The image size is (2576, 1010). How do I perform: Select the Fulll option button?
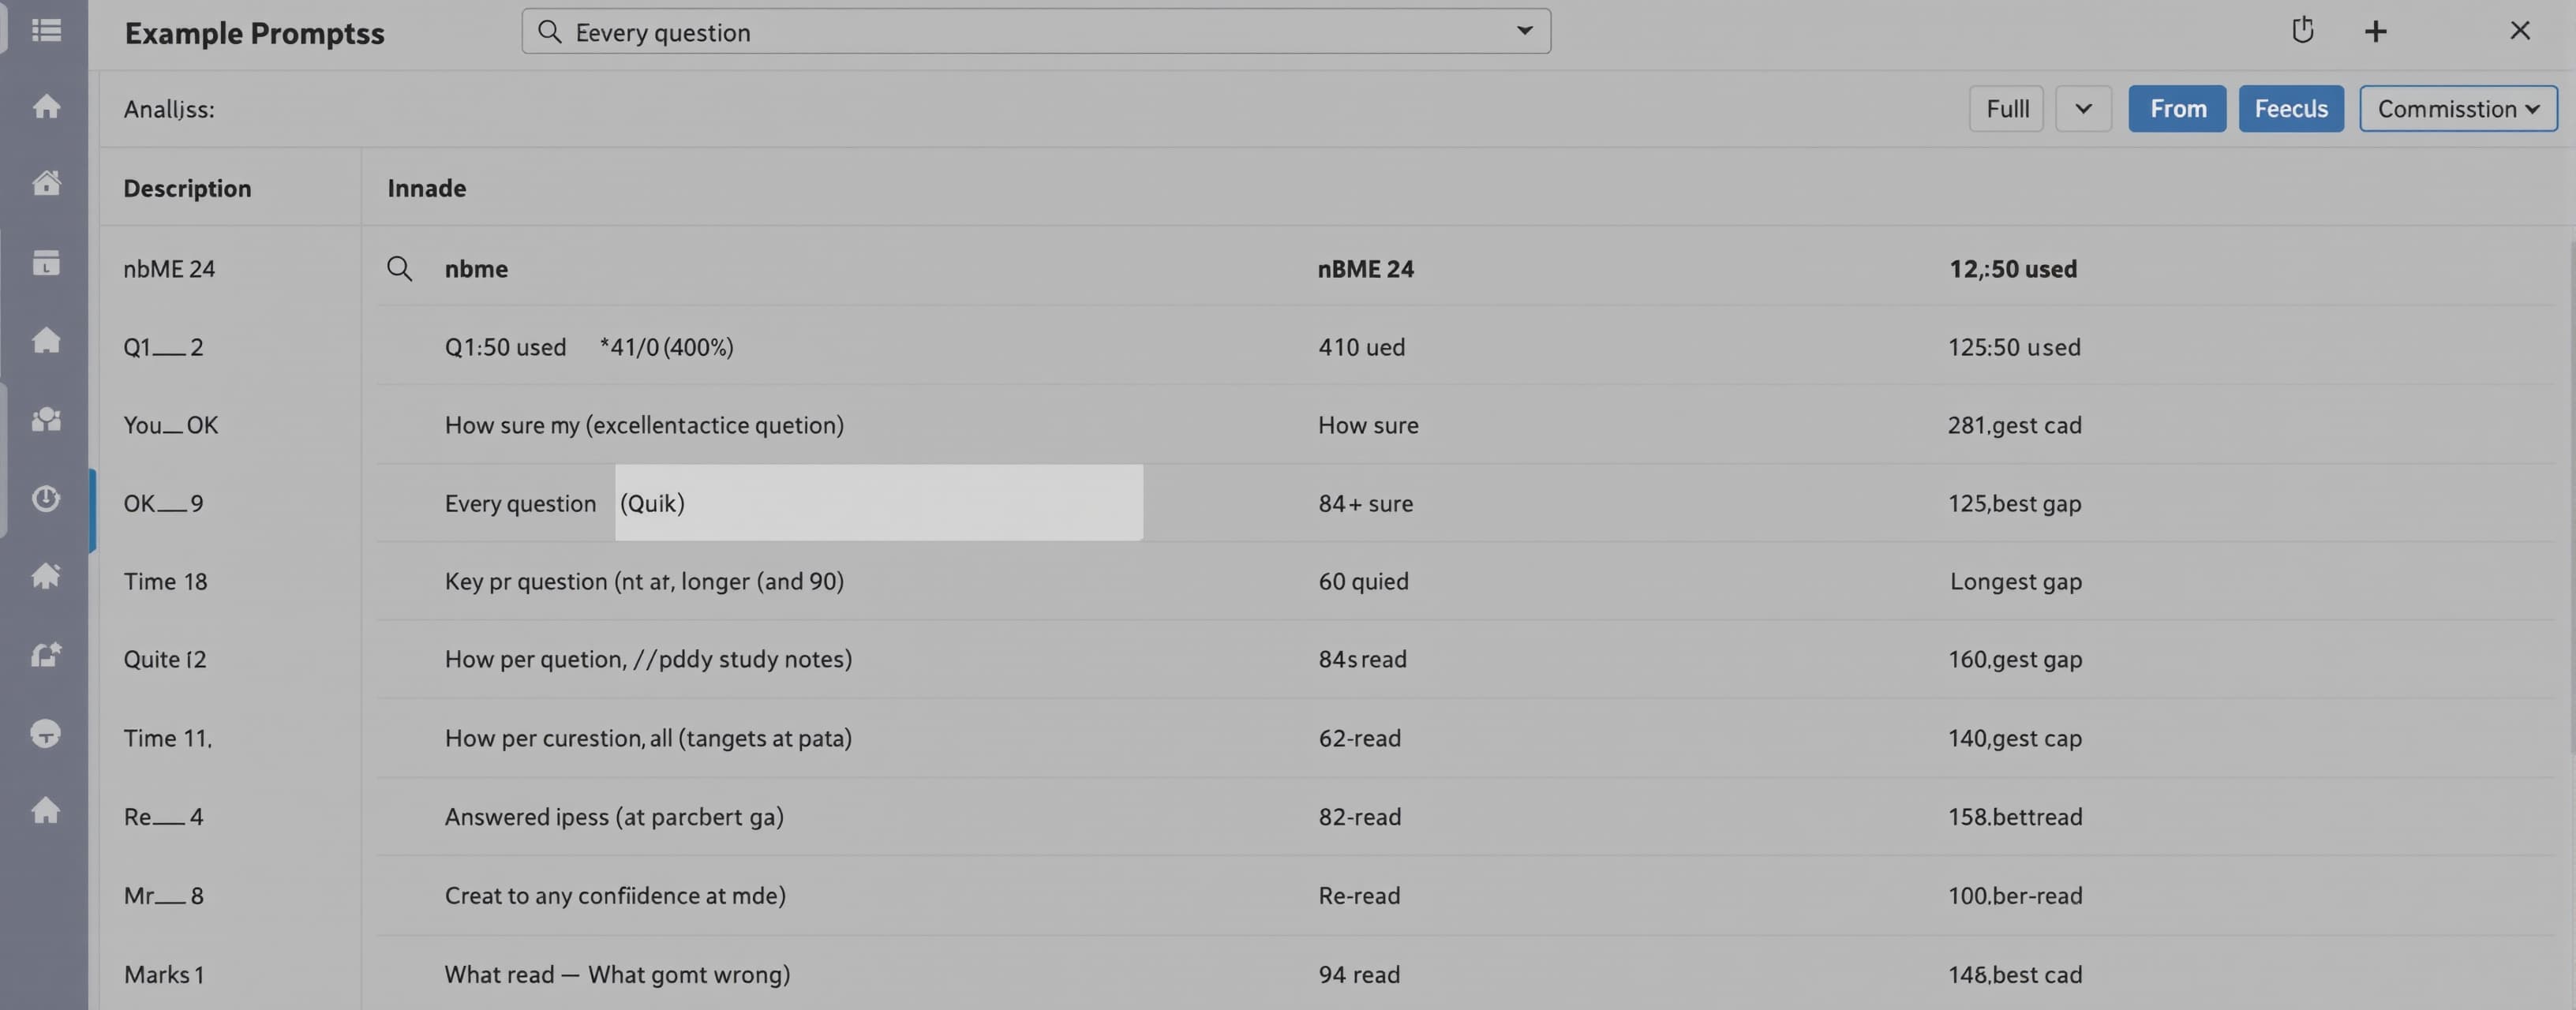click(2006, 108)
